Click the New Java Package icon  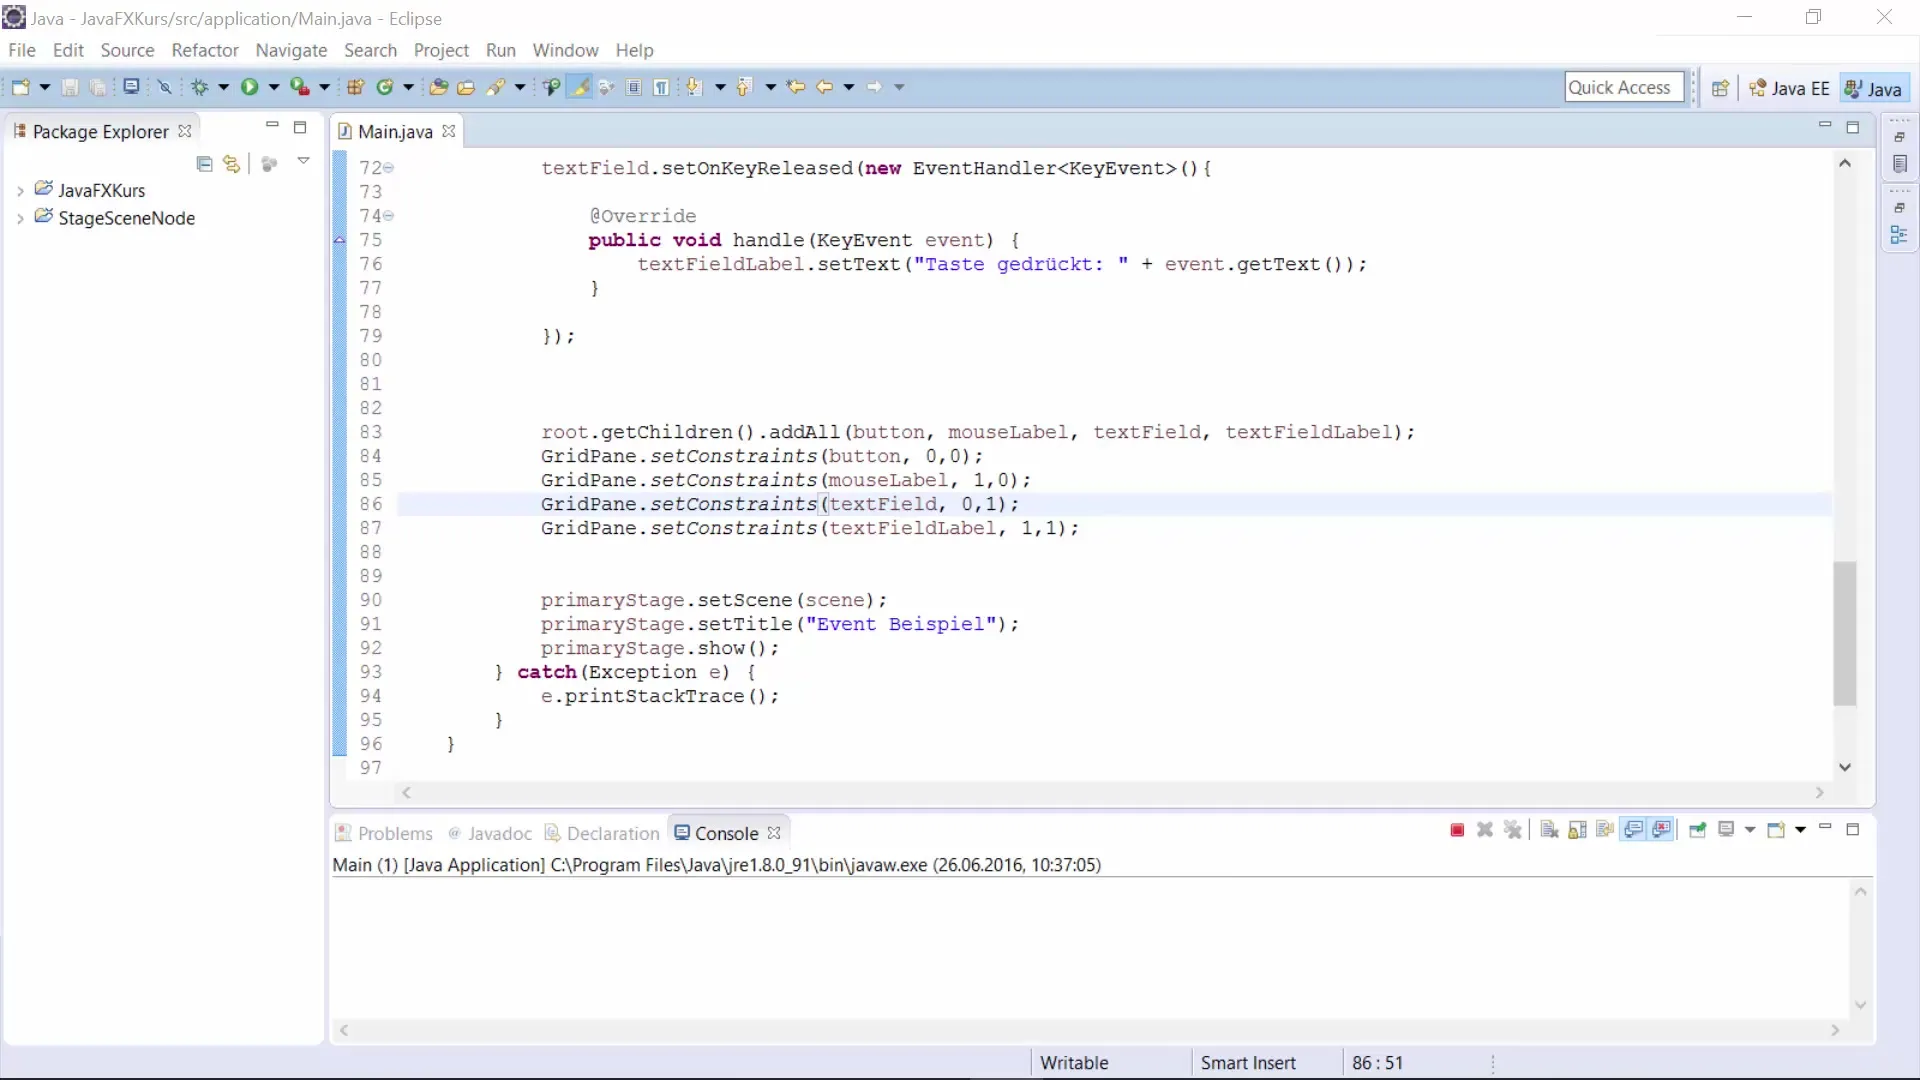pyautogui.click(x=356, y=87)
